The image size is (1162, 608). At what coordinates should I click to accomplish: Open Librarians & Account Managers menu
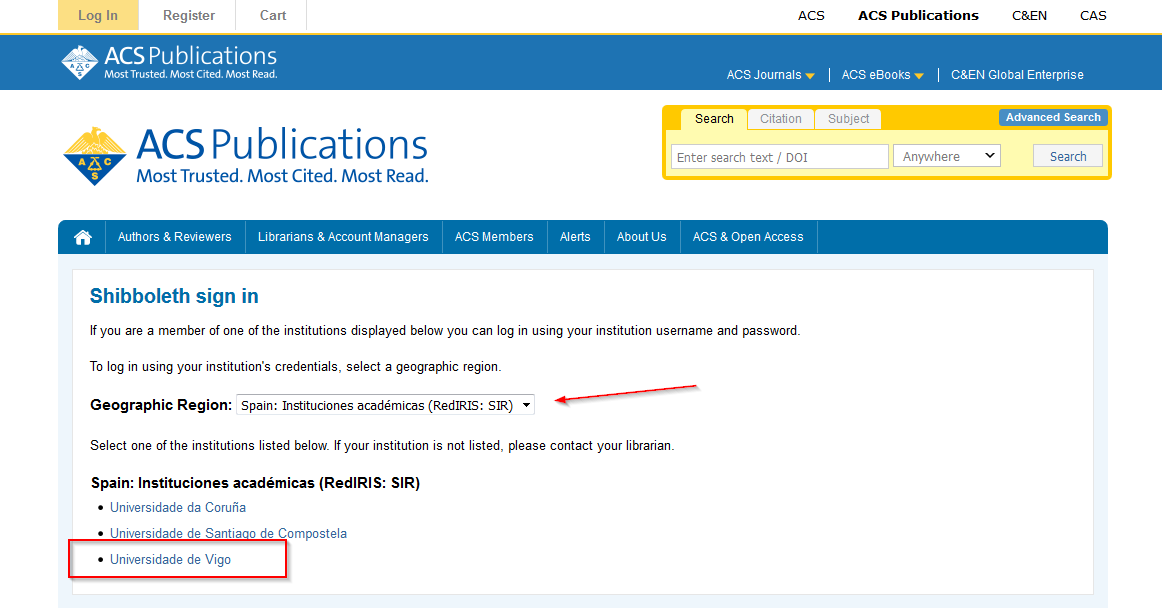click(x=343, y=237)
